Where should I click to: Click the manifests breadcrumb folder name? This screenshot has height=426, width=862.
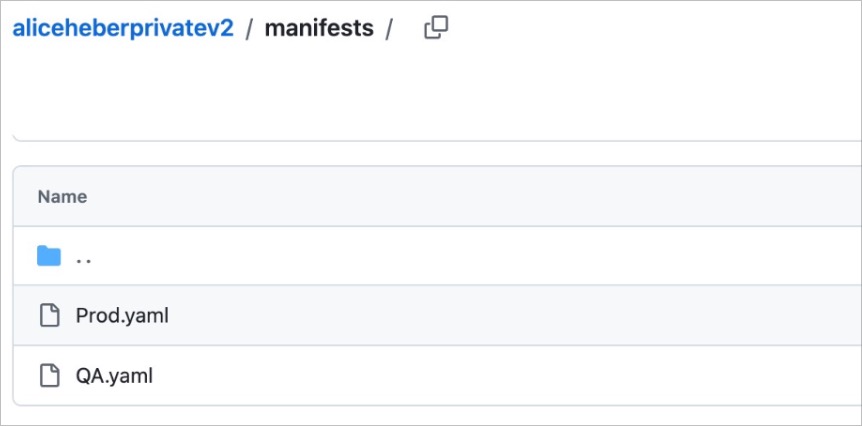pos(318,28)
